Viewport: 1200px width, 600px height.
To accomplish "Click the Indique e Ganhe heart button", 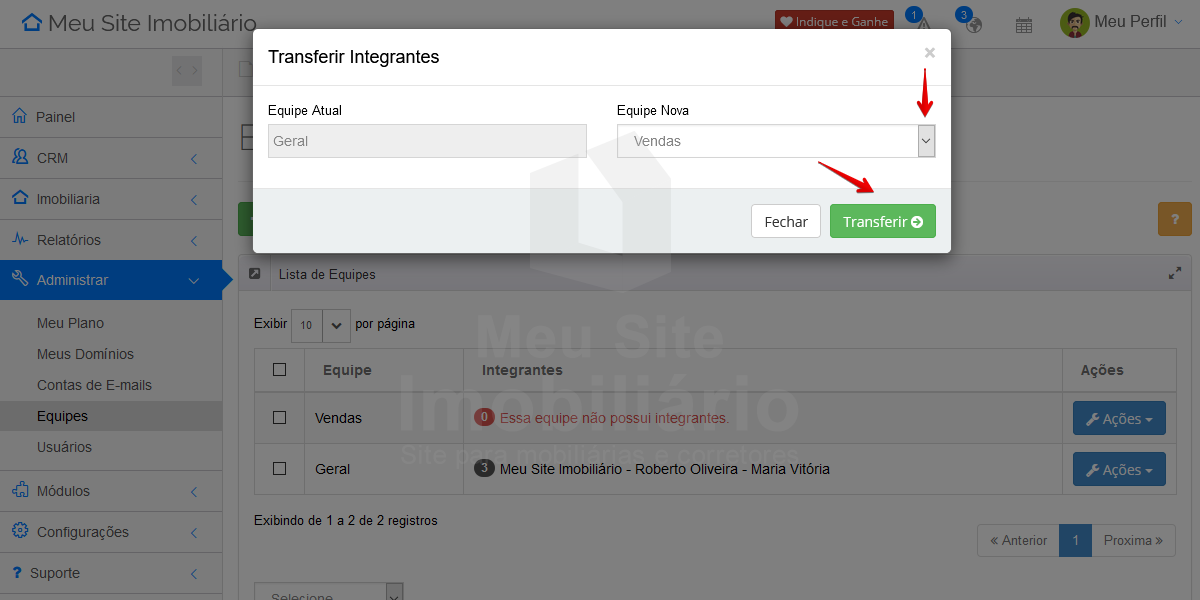I will click(833, 22).
